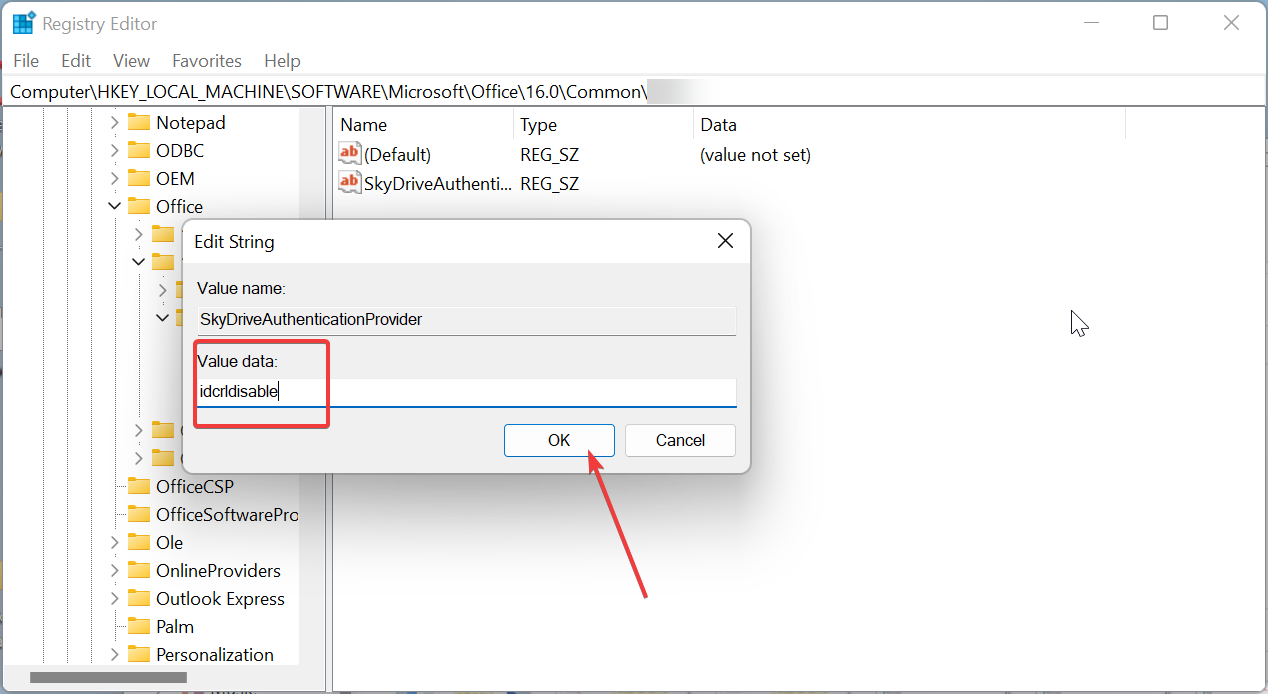Viewport: 1268px width, 694px height.
Task: Select the Outlook Express folder icon
Action: click(x=138, y=599)
